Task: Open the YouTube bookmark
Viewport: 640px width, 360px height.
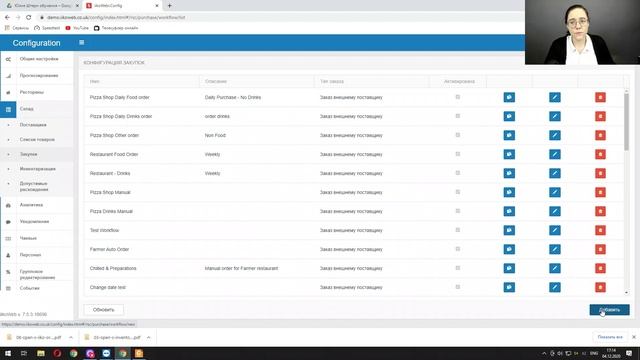Action: [x=77, y=28]
